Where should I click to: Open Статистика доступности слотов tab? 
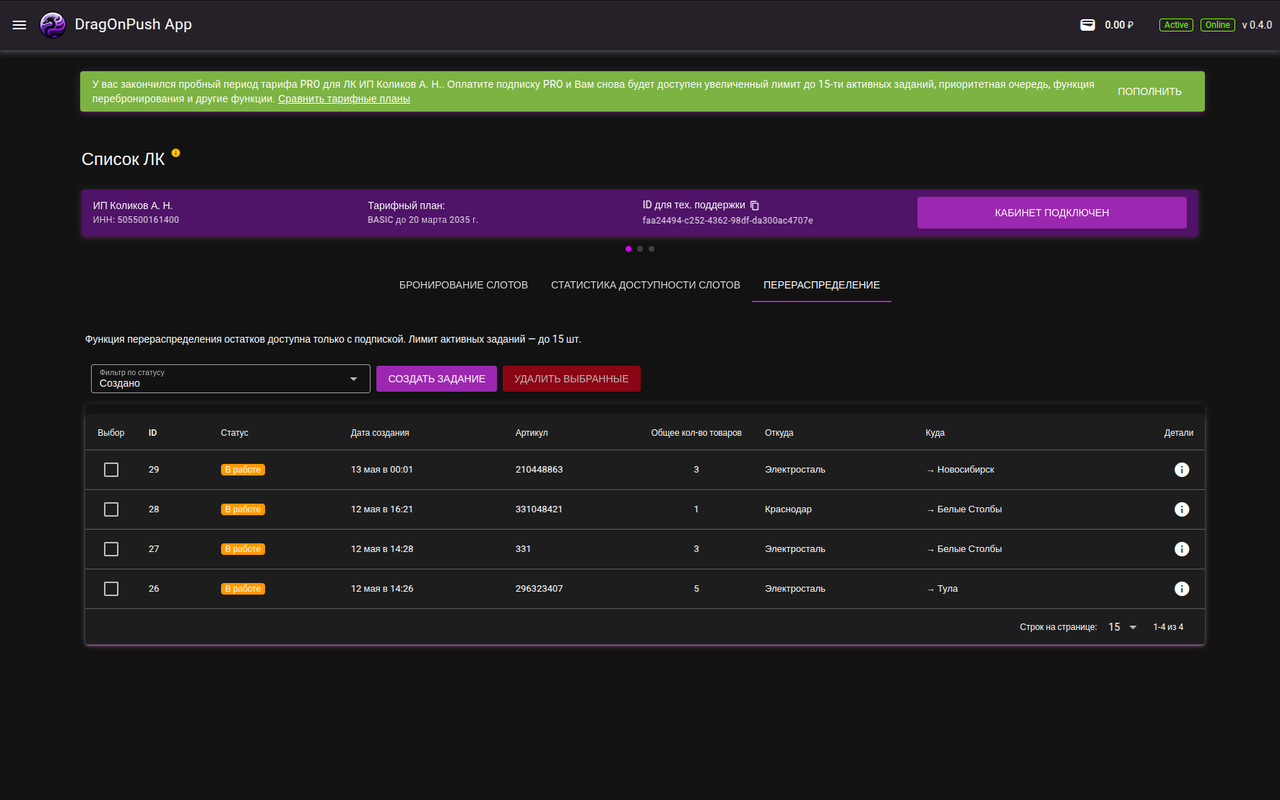click(x=645, y=285)
